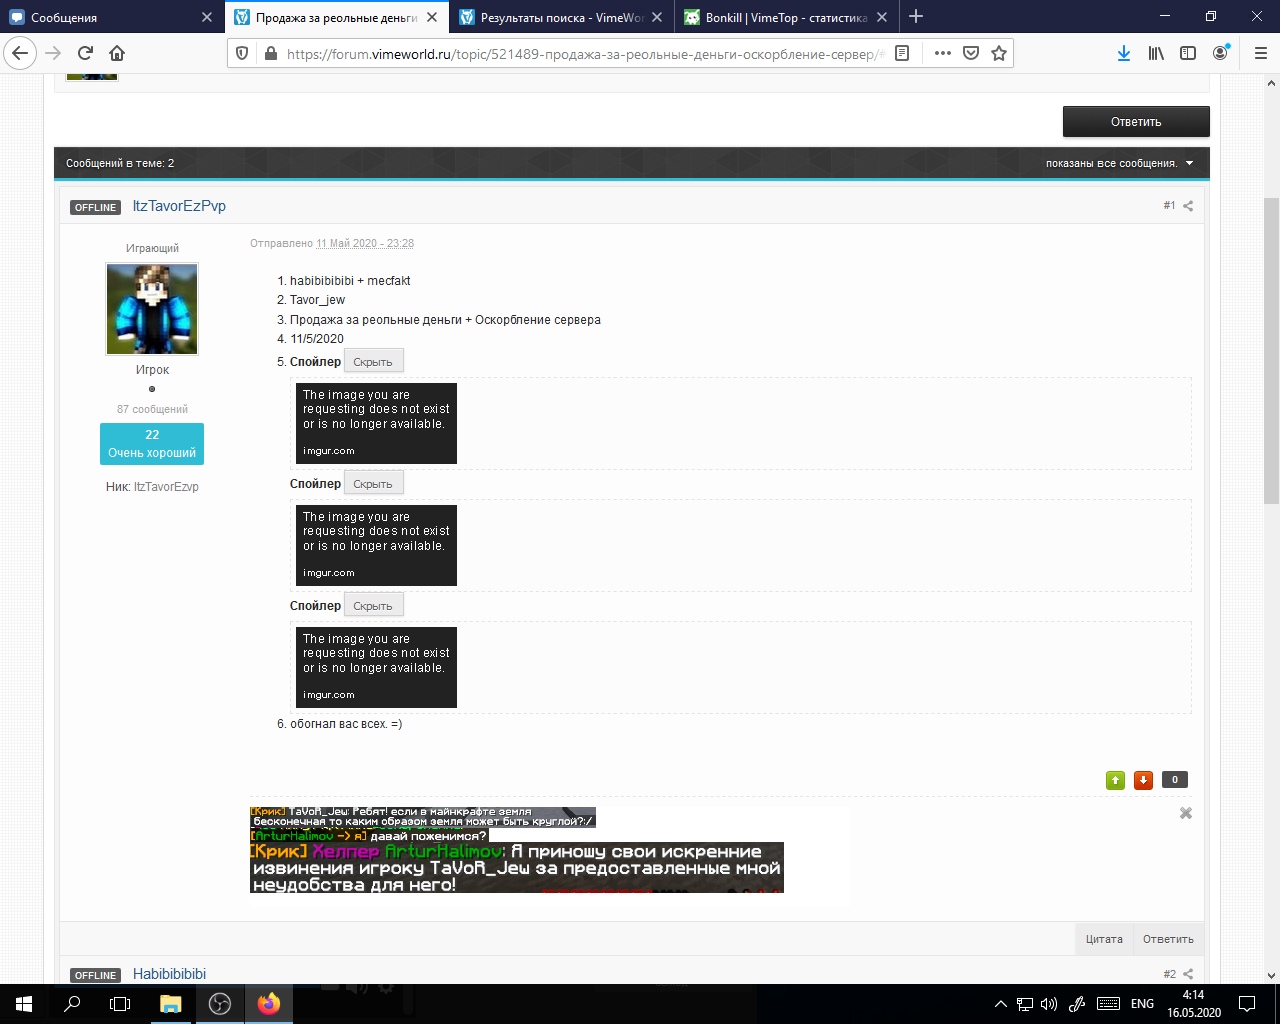Click the Firefox library icon

tap(1156, 53)
